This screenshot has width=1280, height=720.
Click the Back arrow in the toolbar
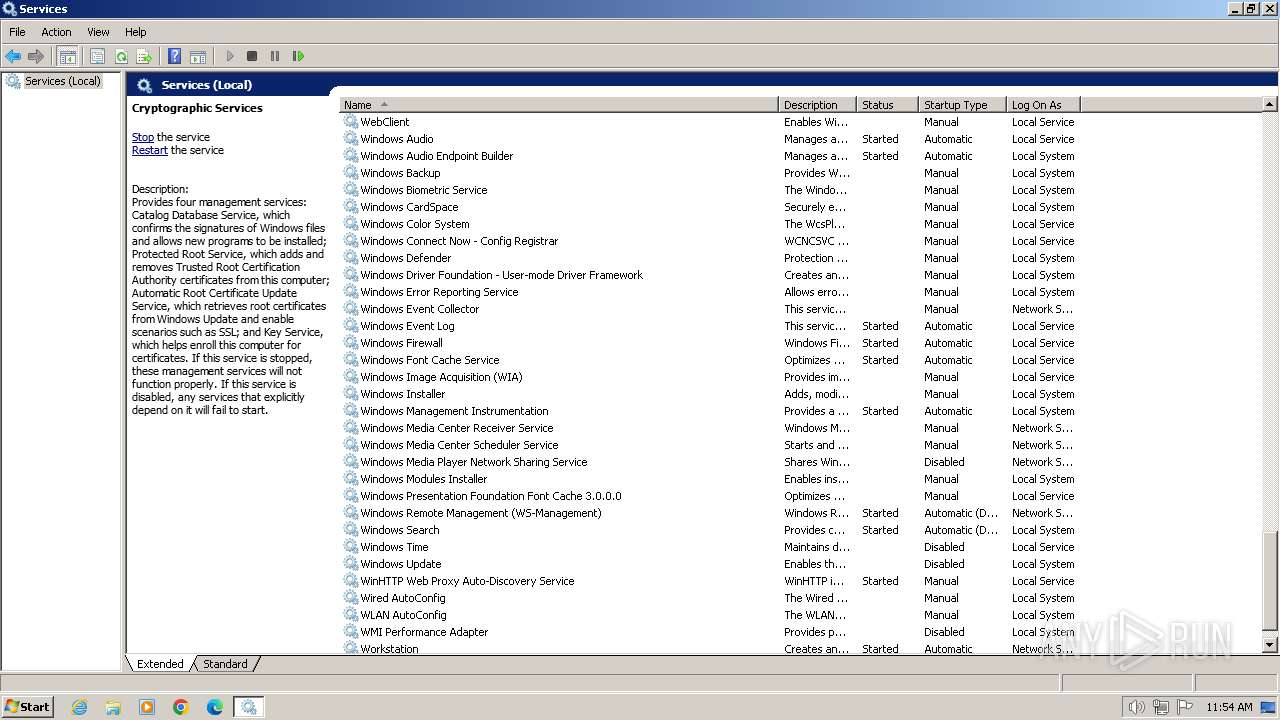click(x=13, y=57)
